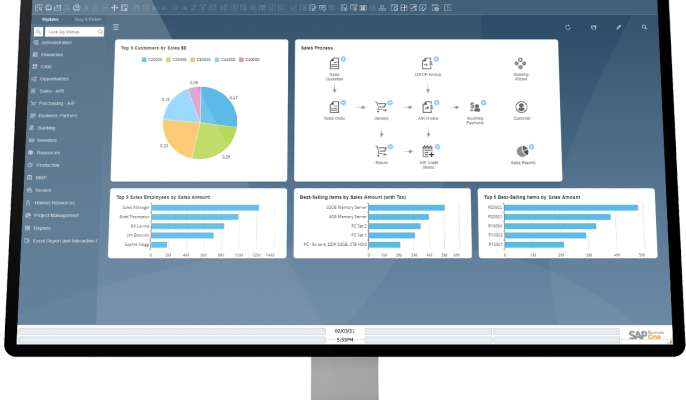Open Incoming Payments icon

pyautogui.click(x=475, y=106)
